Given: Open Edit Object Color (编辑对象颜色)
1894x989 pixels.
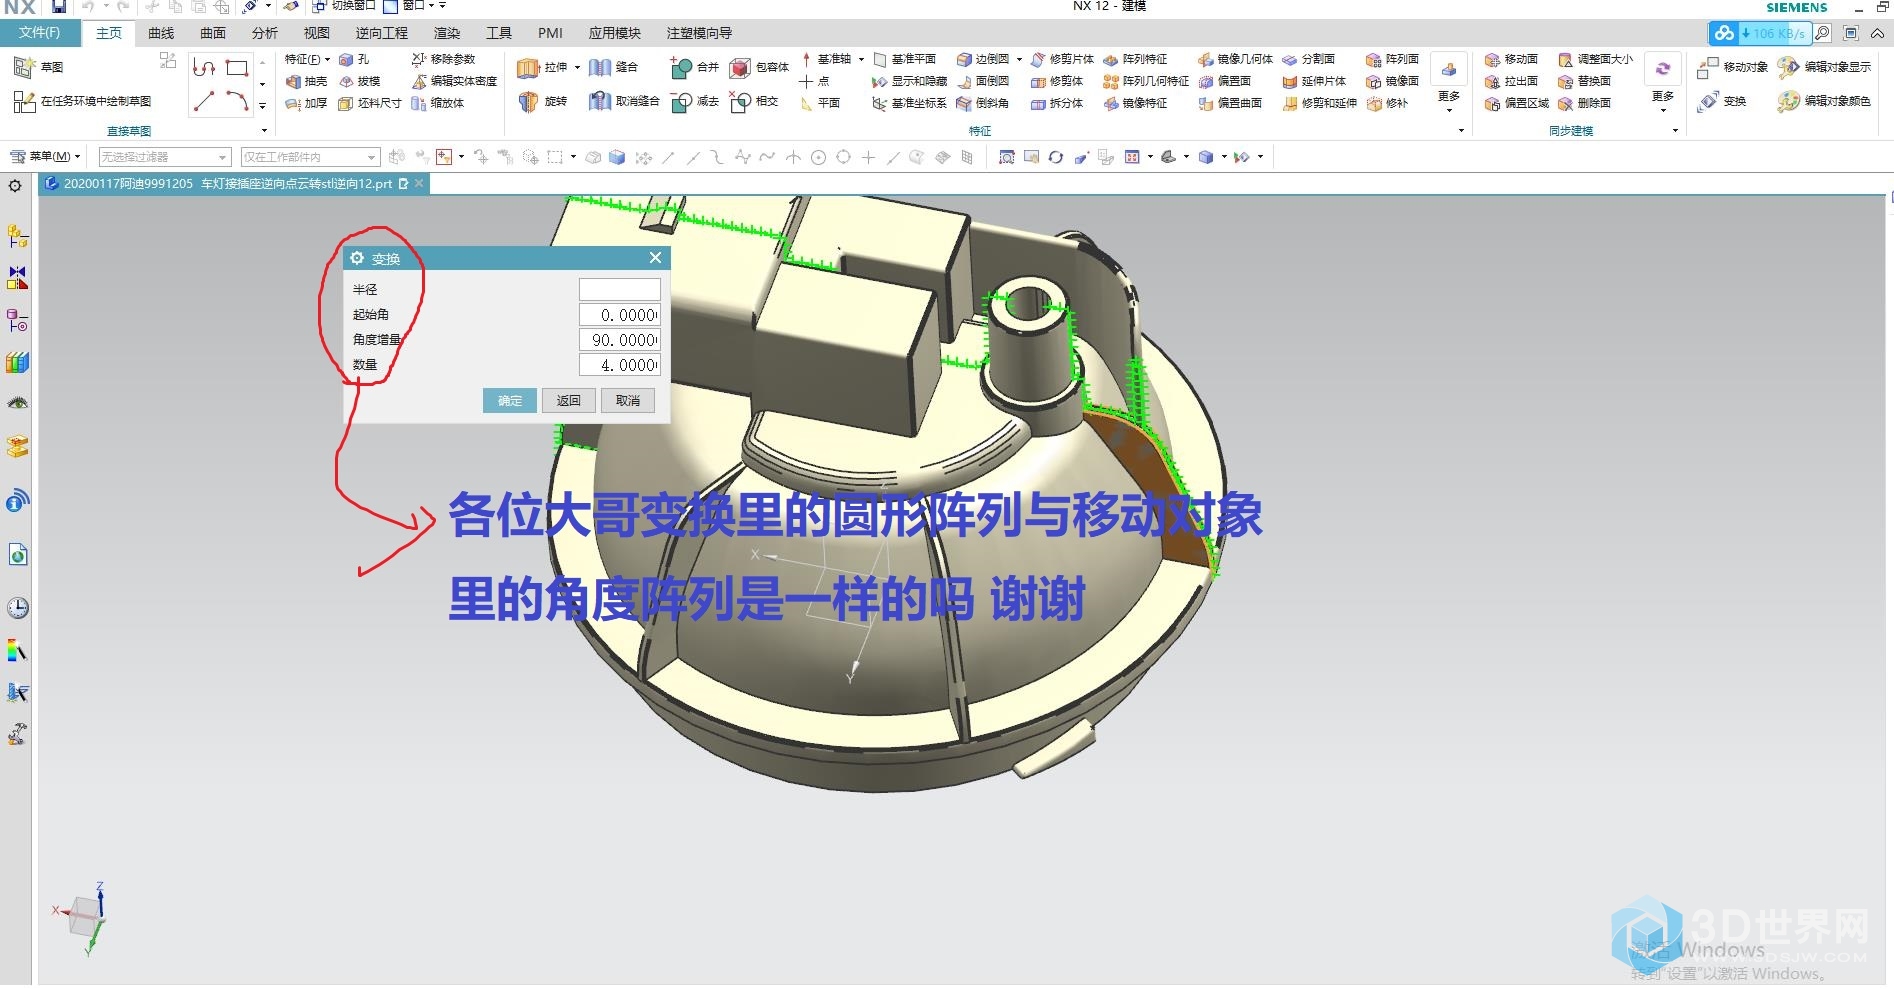Looking at the screenshot, I should (1825, 101).
